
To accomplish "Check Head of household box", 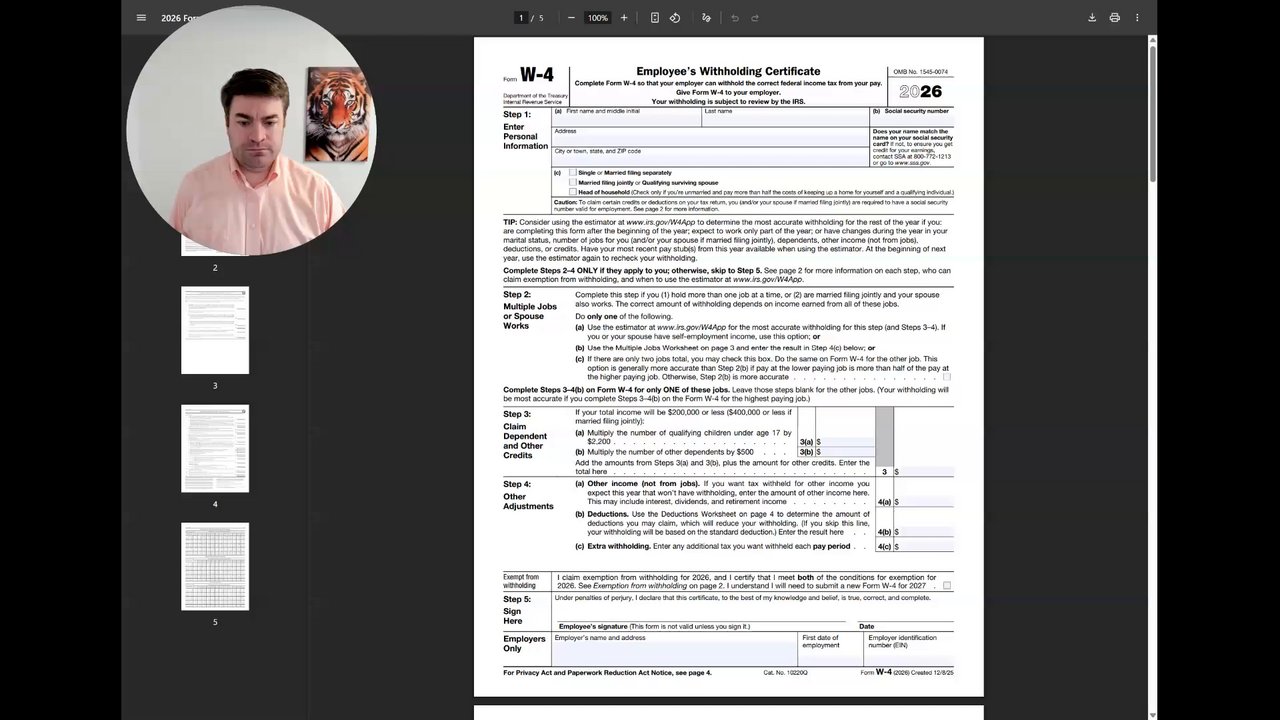I will [x=573, y=192].
